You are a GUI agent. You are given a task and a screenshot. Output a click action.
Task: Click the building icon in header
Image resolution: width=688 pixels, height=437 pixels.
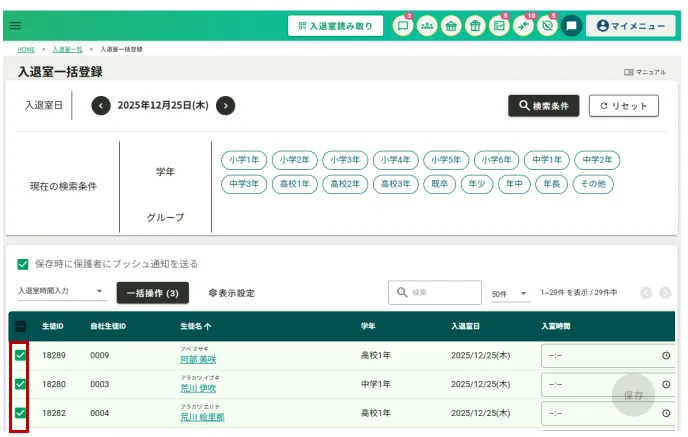pos(451,26)
